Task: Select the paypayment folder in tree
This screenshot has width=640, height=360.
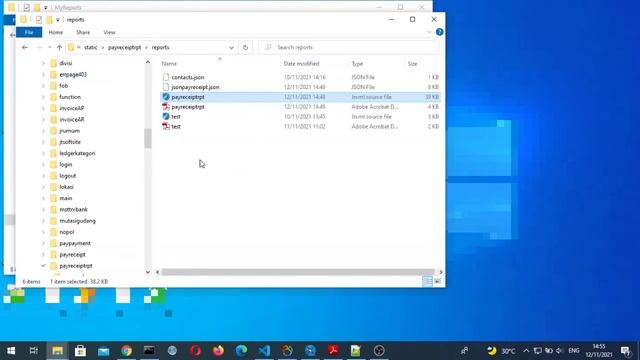Action: coord(75,243)
